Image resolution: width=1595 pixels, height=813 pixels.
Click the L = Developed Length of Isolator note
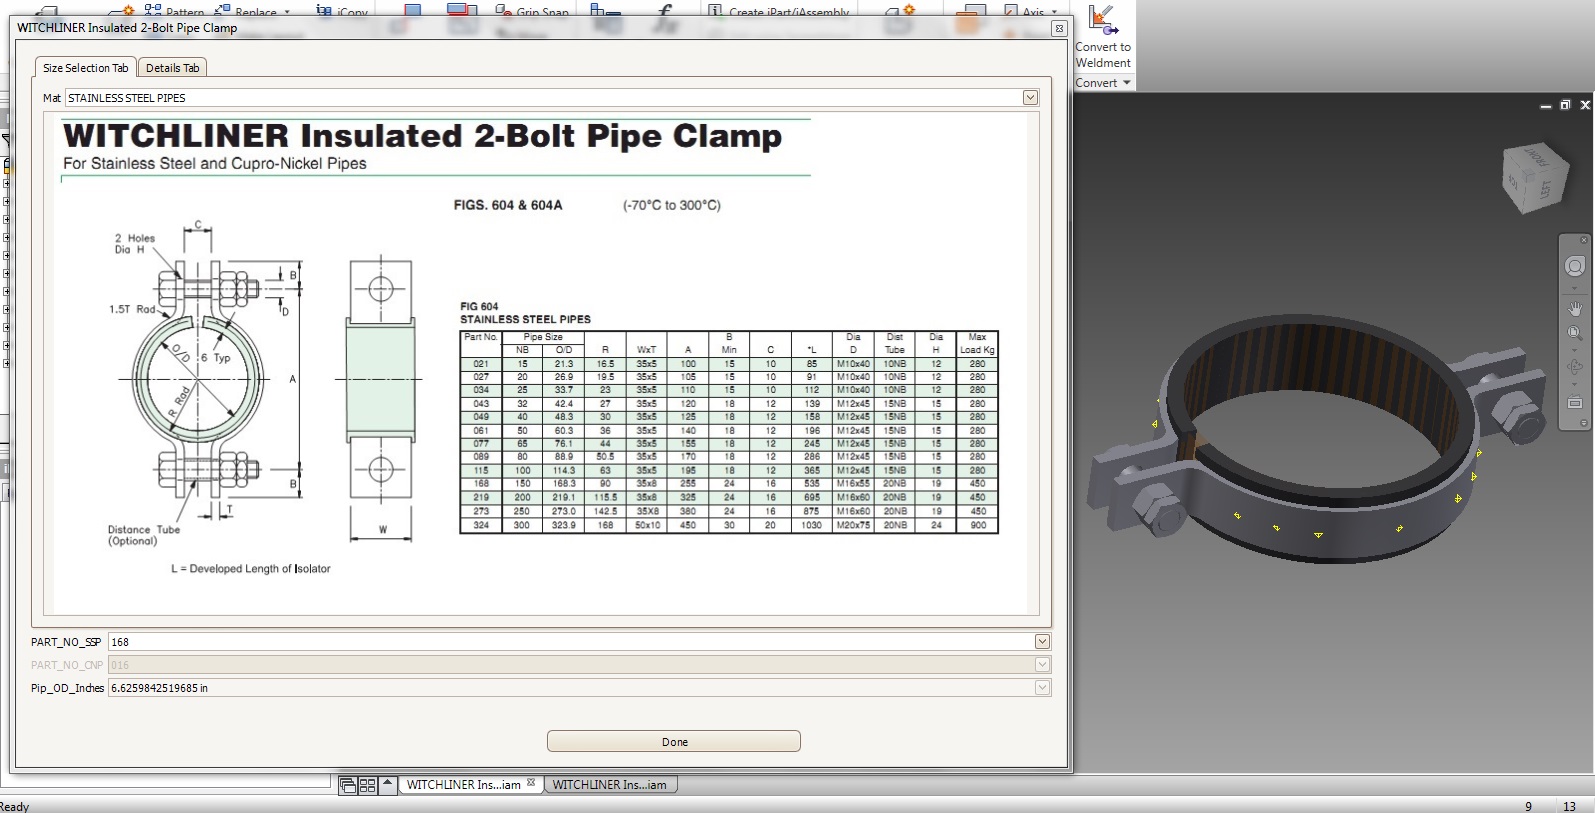coord(250,569)
